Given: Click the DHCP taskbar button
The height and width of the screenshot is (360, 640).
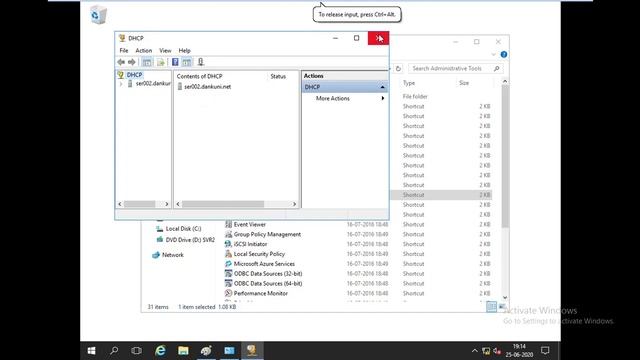Looking at the screenshot, I should coord(252,351).
